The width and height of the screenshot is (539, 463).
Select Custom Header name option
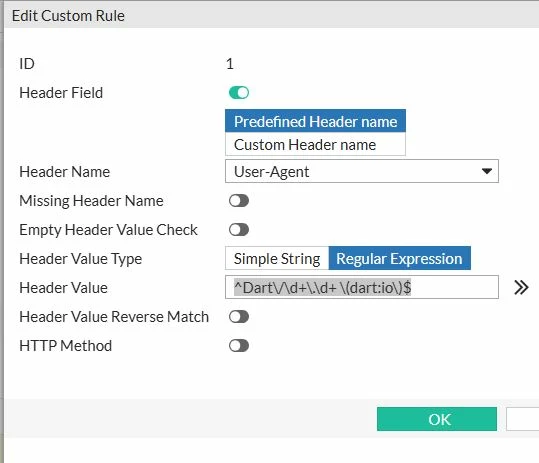315,144
